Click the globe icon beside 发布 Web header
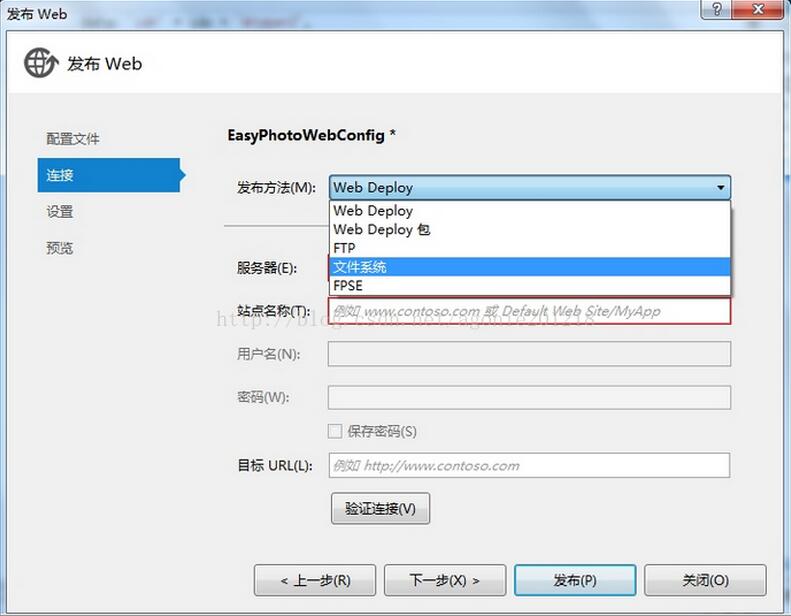 point(41,63)
